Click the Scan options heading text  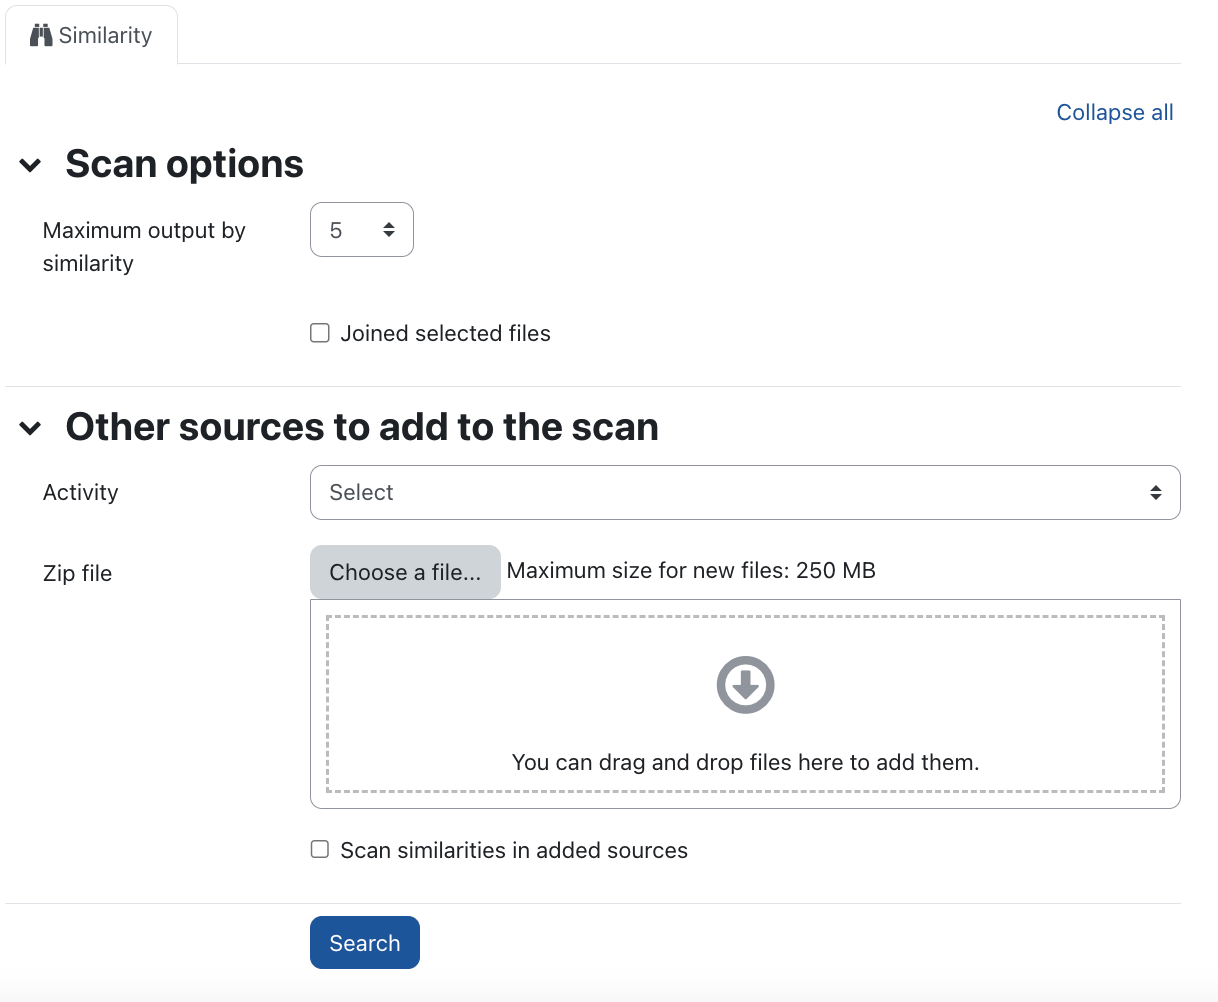pyautogui.click(x=184, y=164)
